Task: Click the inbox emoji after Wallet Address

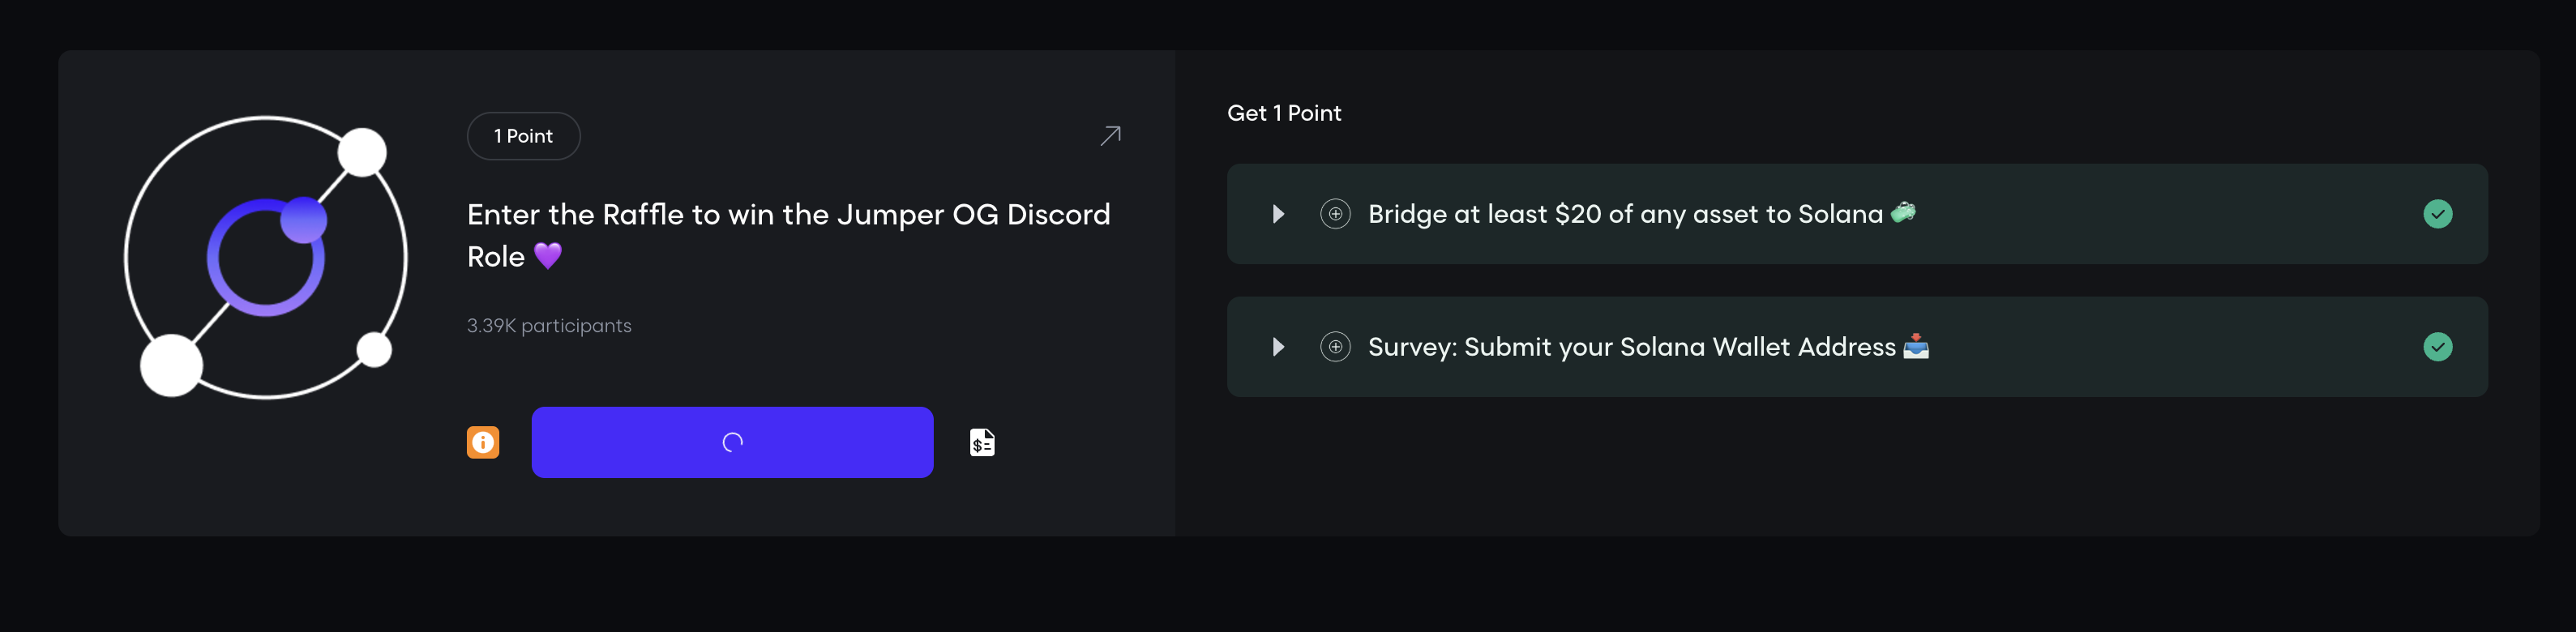Action: pos(1916,346)
